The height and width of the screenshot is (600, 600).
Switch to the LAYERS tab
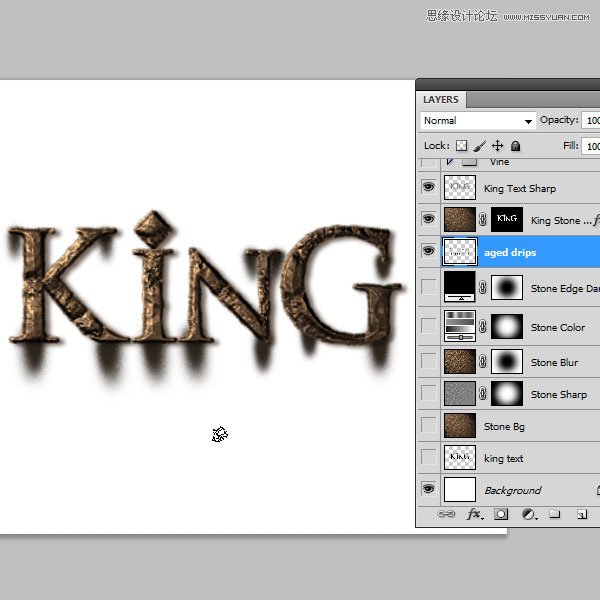tap(440, 100)
